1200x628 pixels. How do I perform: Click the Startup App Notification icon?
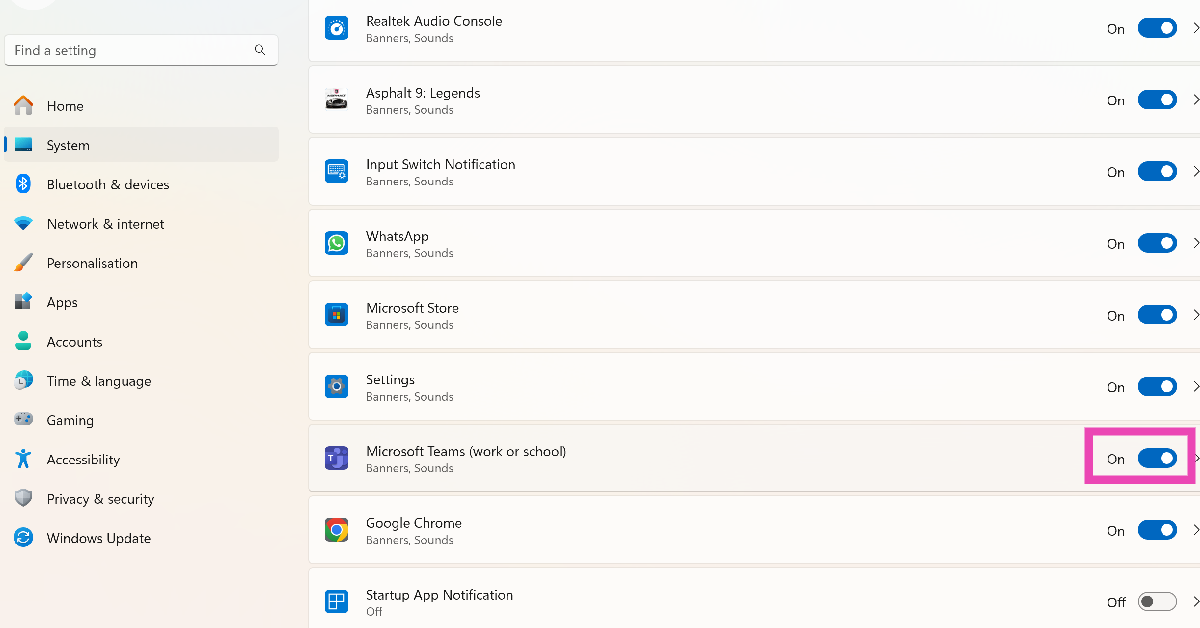336,602
